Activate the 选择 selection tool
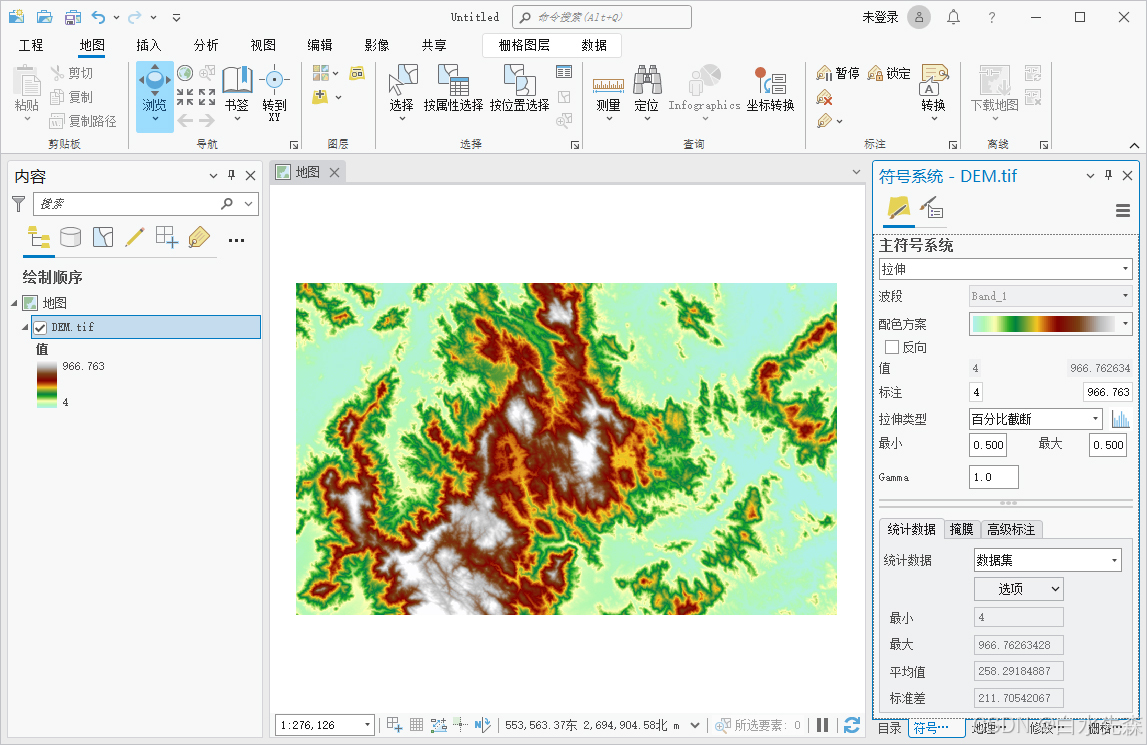The image size is (1147, 745). click(x=402, y=91)
